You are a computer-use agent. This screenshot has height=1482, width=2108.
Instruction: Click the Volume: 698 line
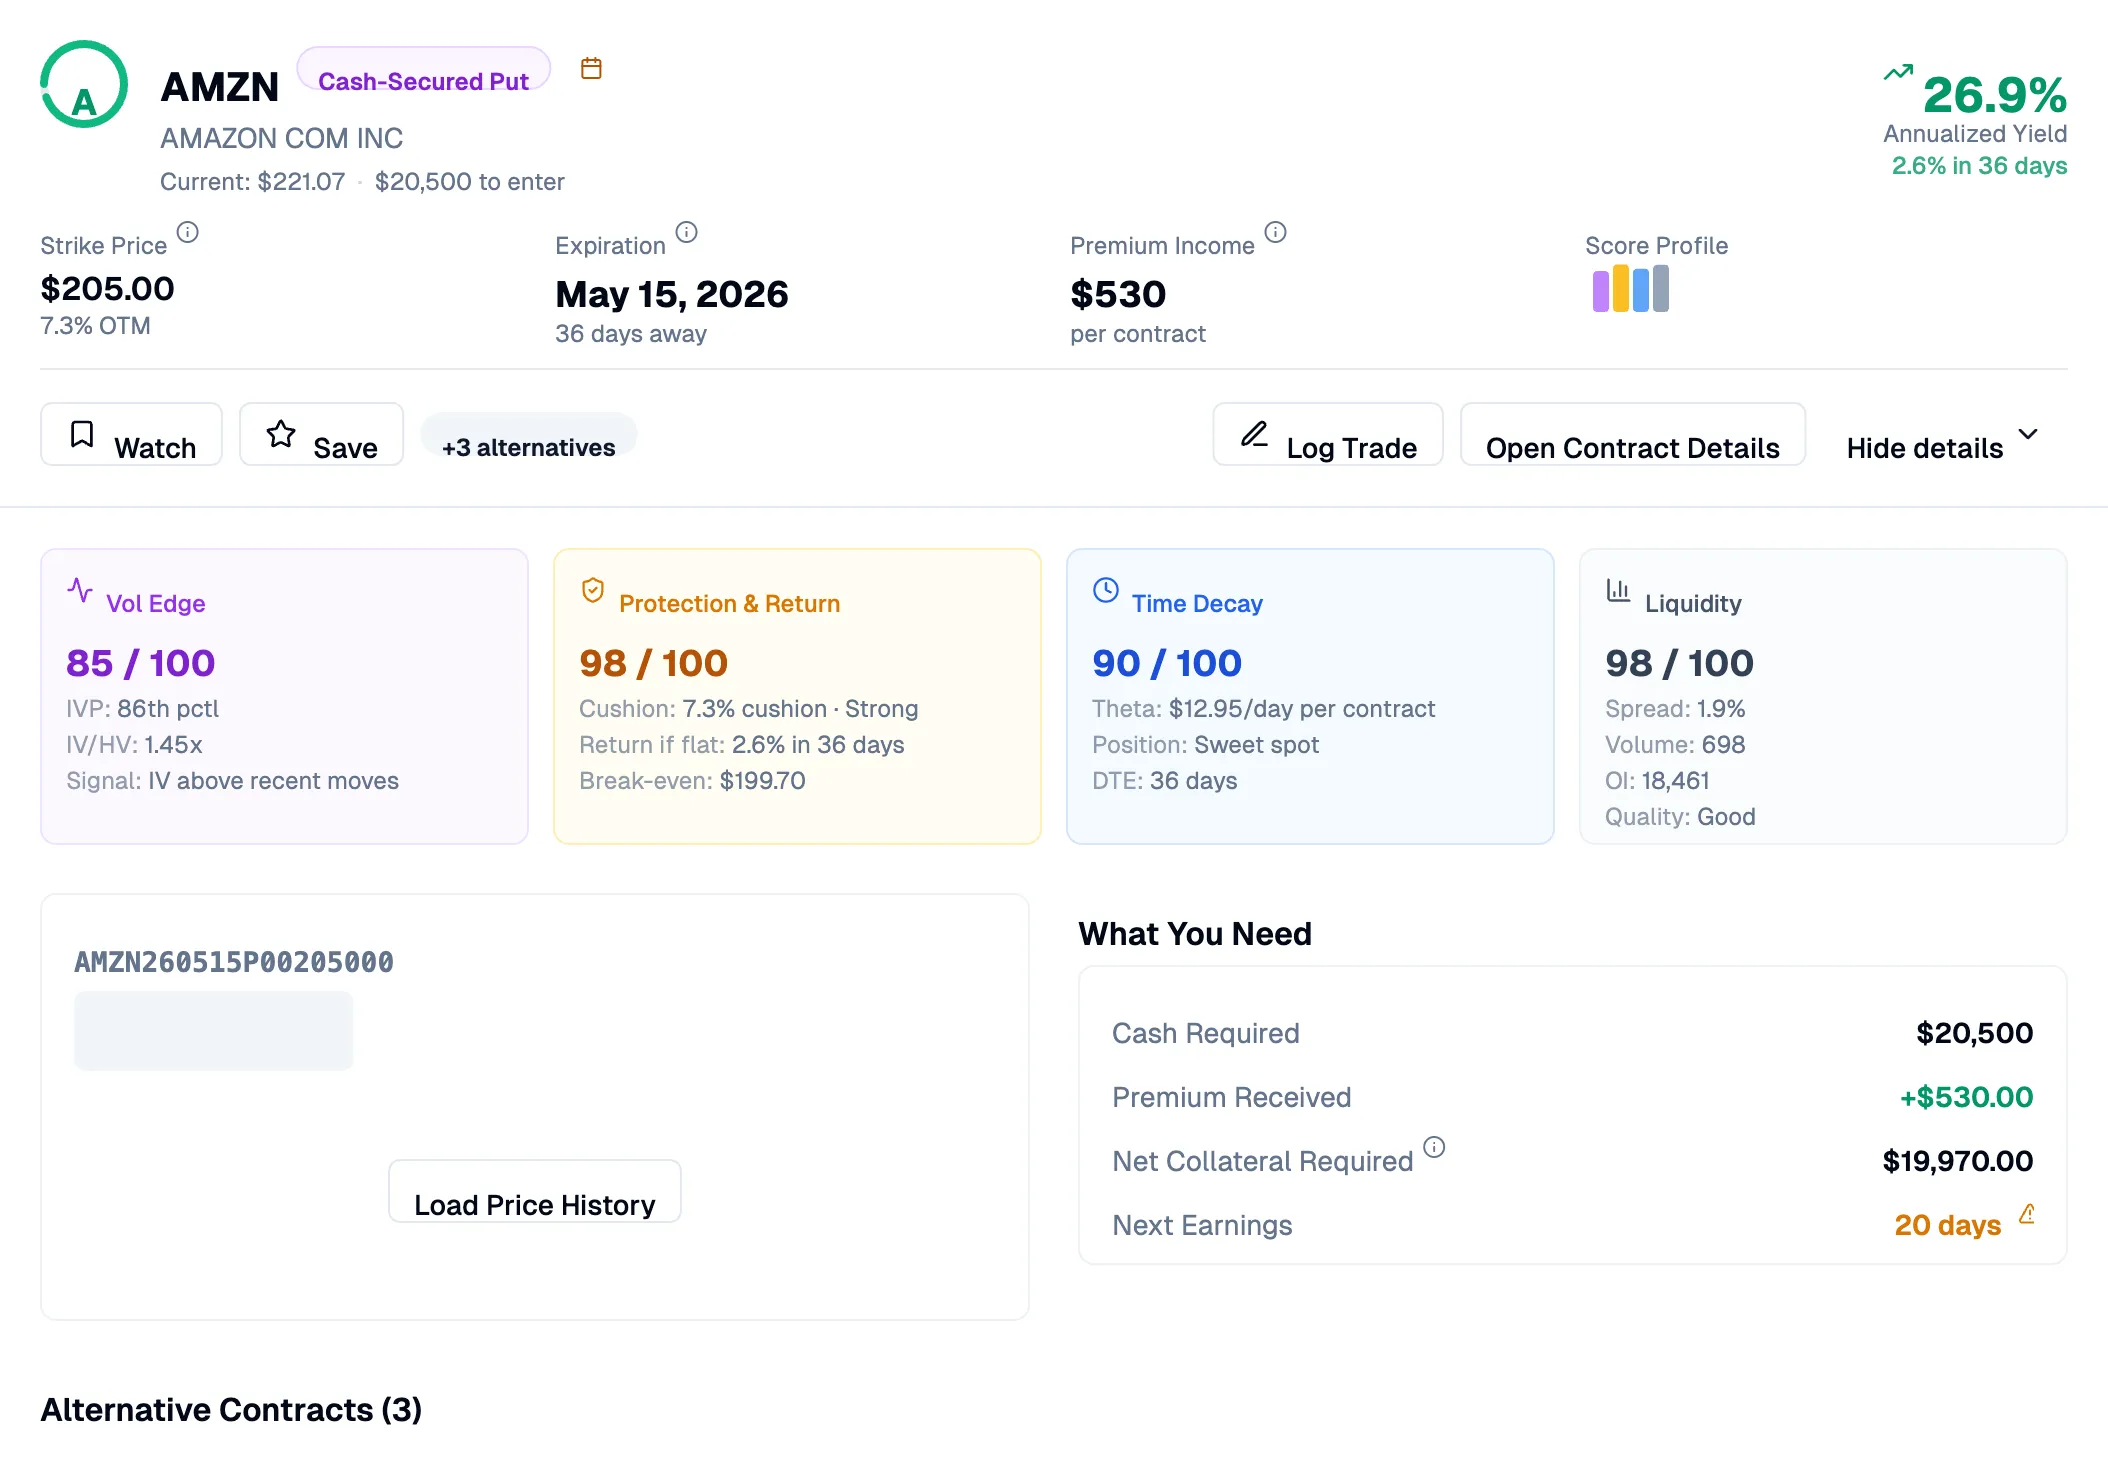[1675, 745]
